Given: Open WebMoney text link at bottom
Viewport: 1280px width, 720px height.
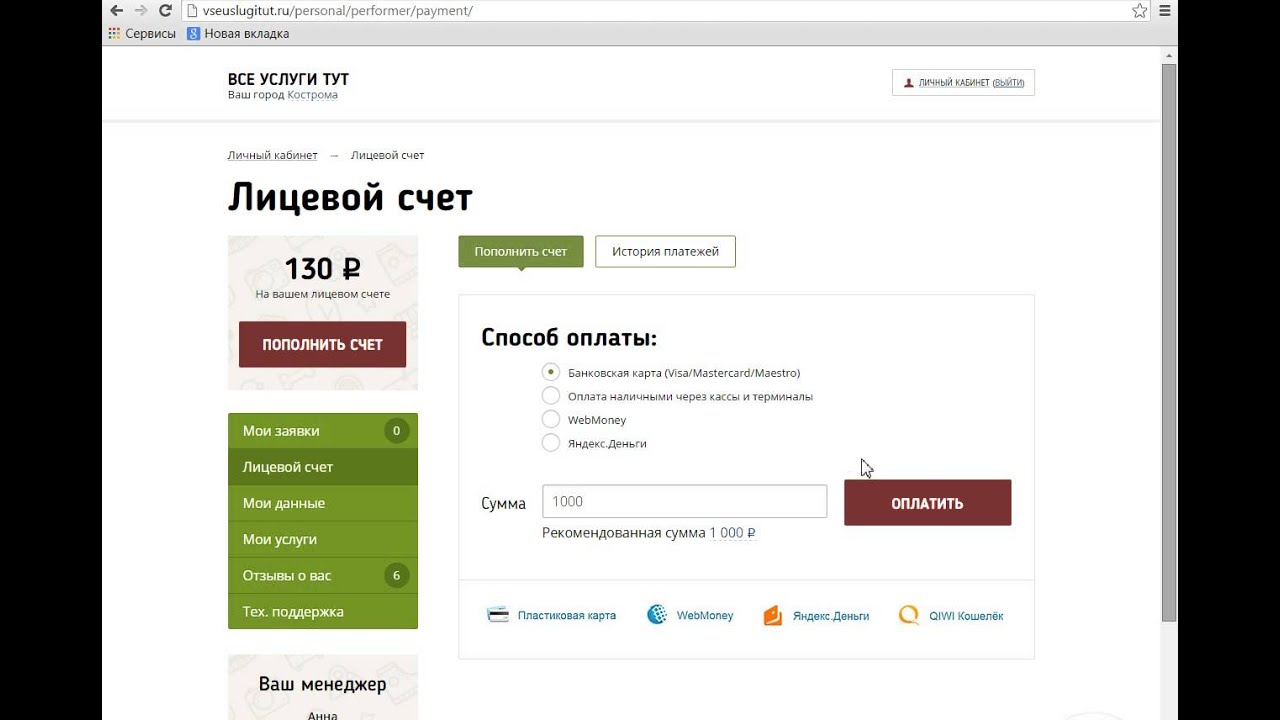Looking at the screenshot, I should [x=705, y=616].
